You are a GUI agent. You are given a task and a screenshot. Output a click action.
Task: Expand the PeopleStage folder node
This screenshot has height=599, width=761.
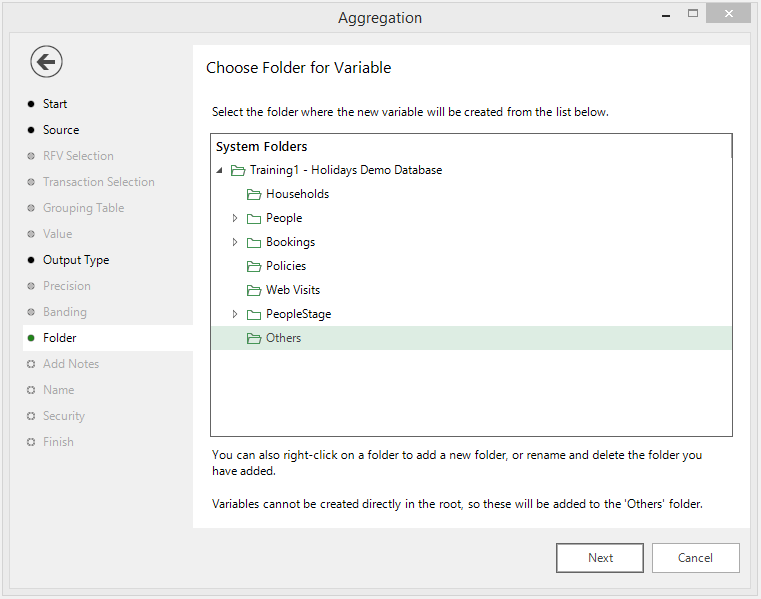pos(235,315)
